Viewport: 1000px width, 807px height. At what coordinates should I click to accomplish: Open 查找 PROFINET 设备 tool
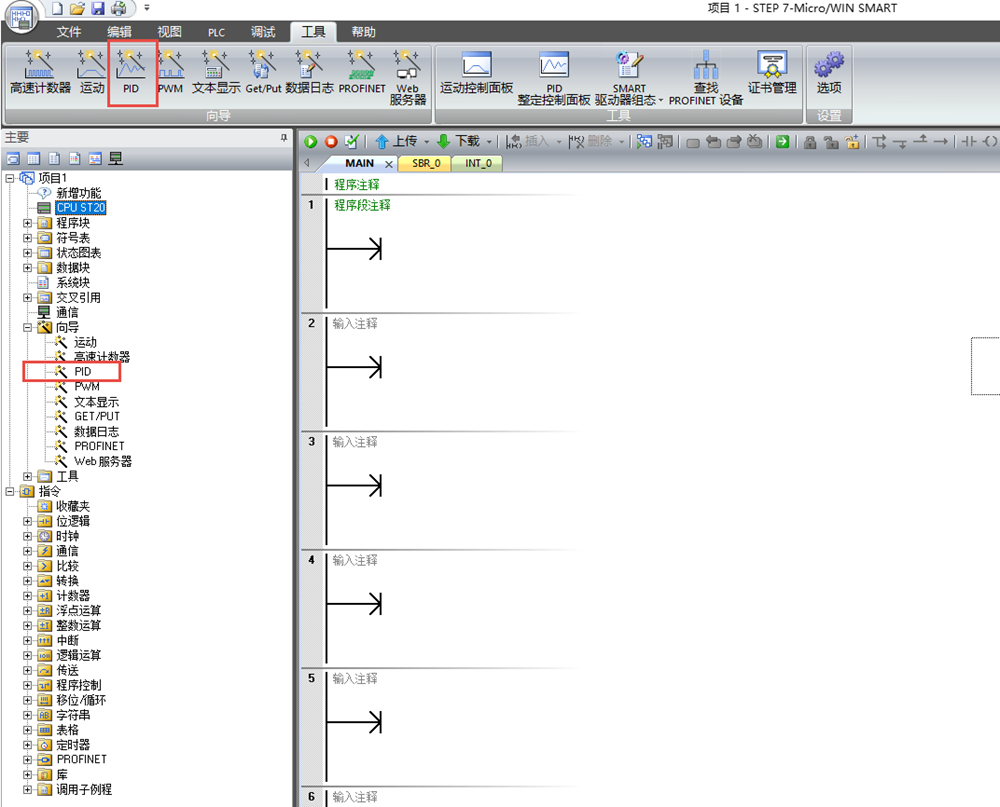706,78
